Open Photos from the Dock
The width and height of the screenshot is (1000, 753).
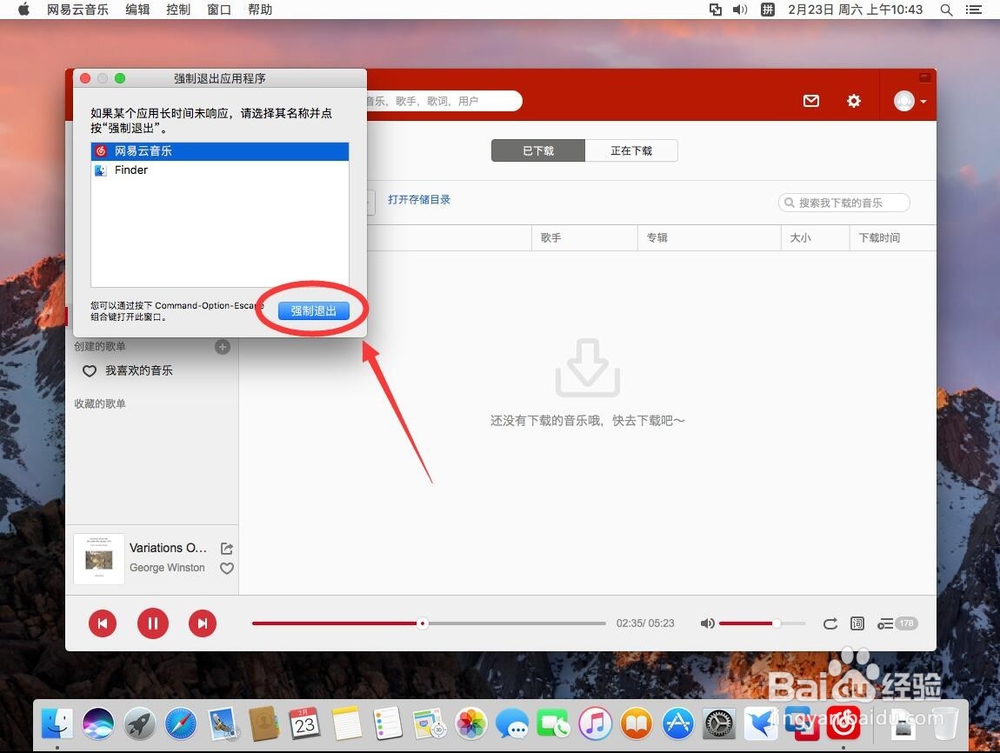pos(471,724)
